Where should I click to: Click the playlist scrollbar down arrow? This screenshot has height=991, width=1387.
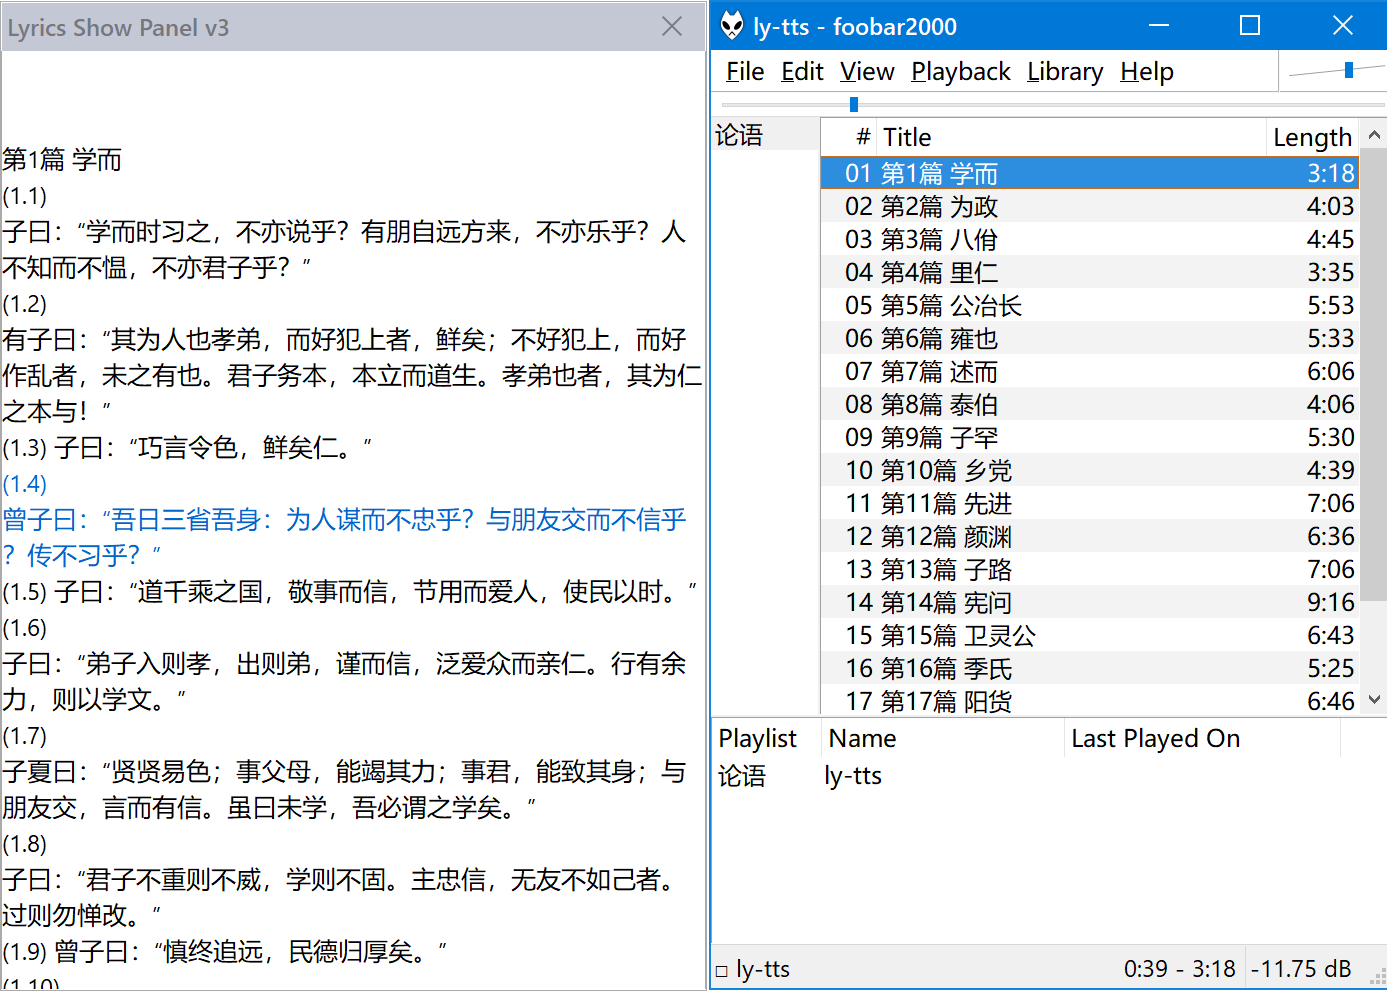[x=1374, y=700]
